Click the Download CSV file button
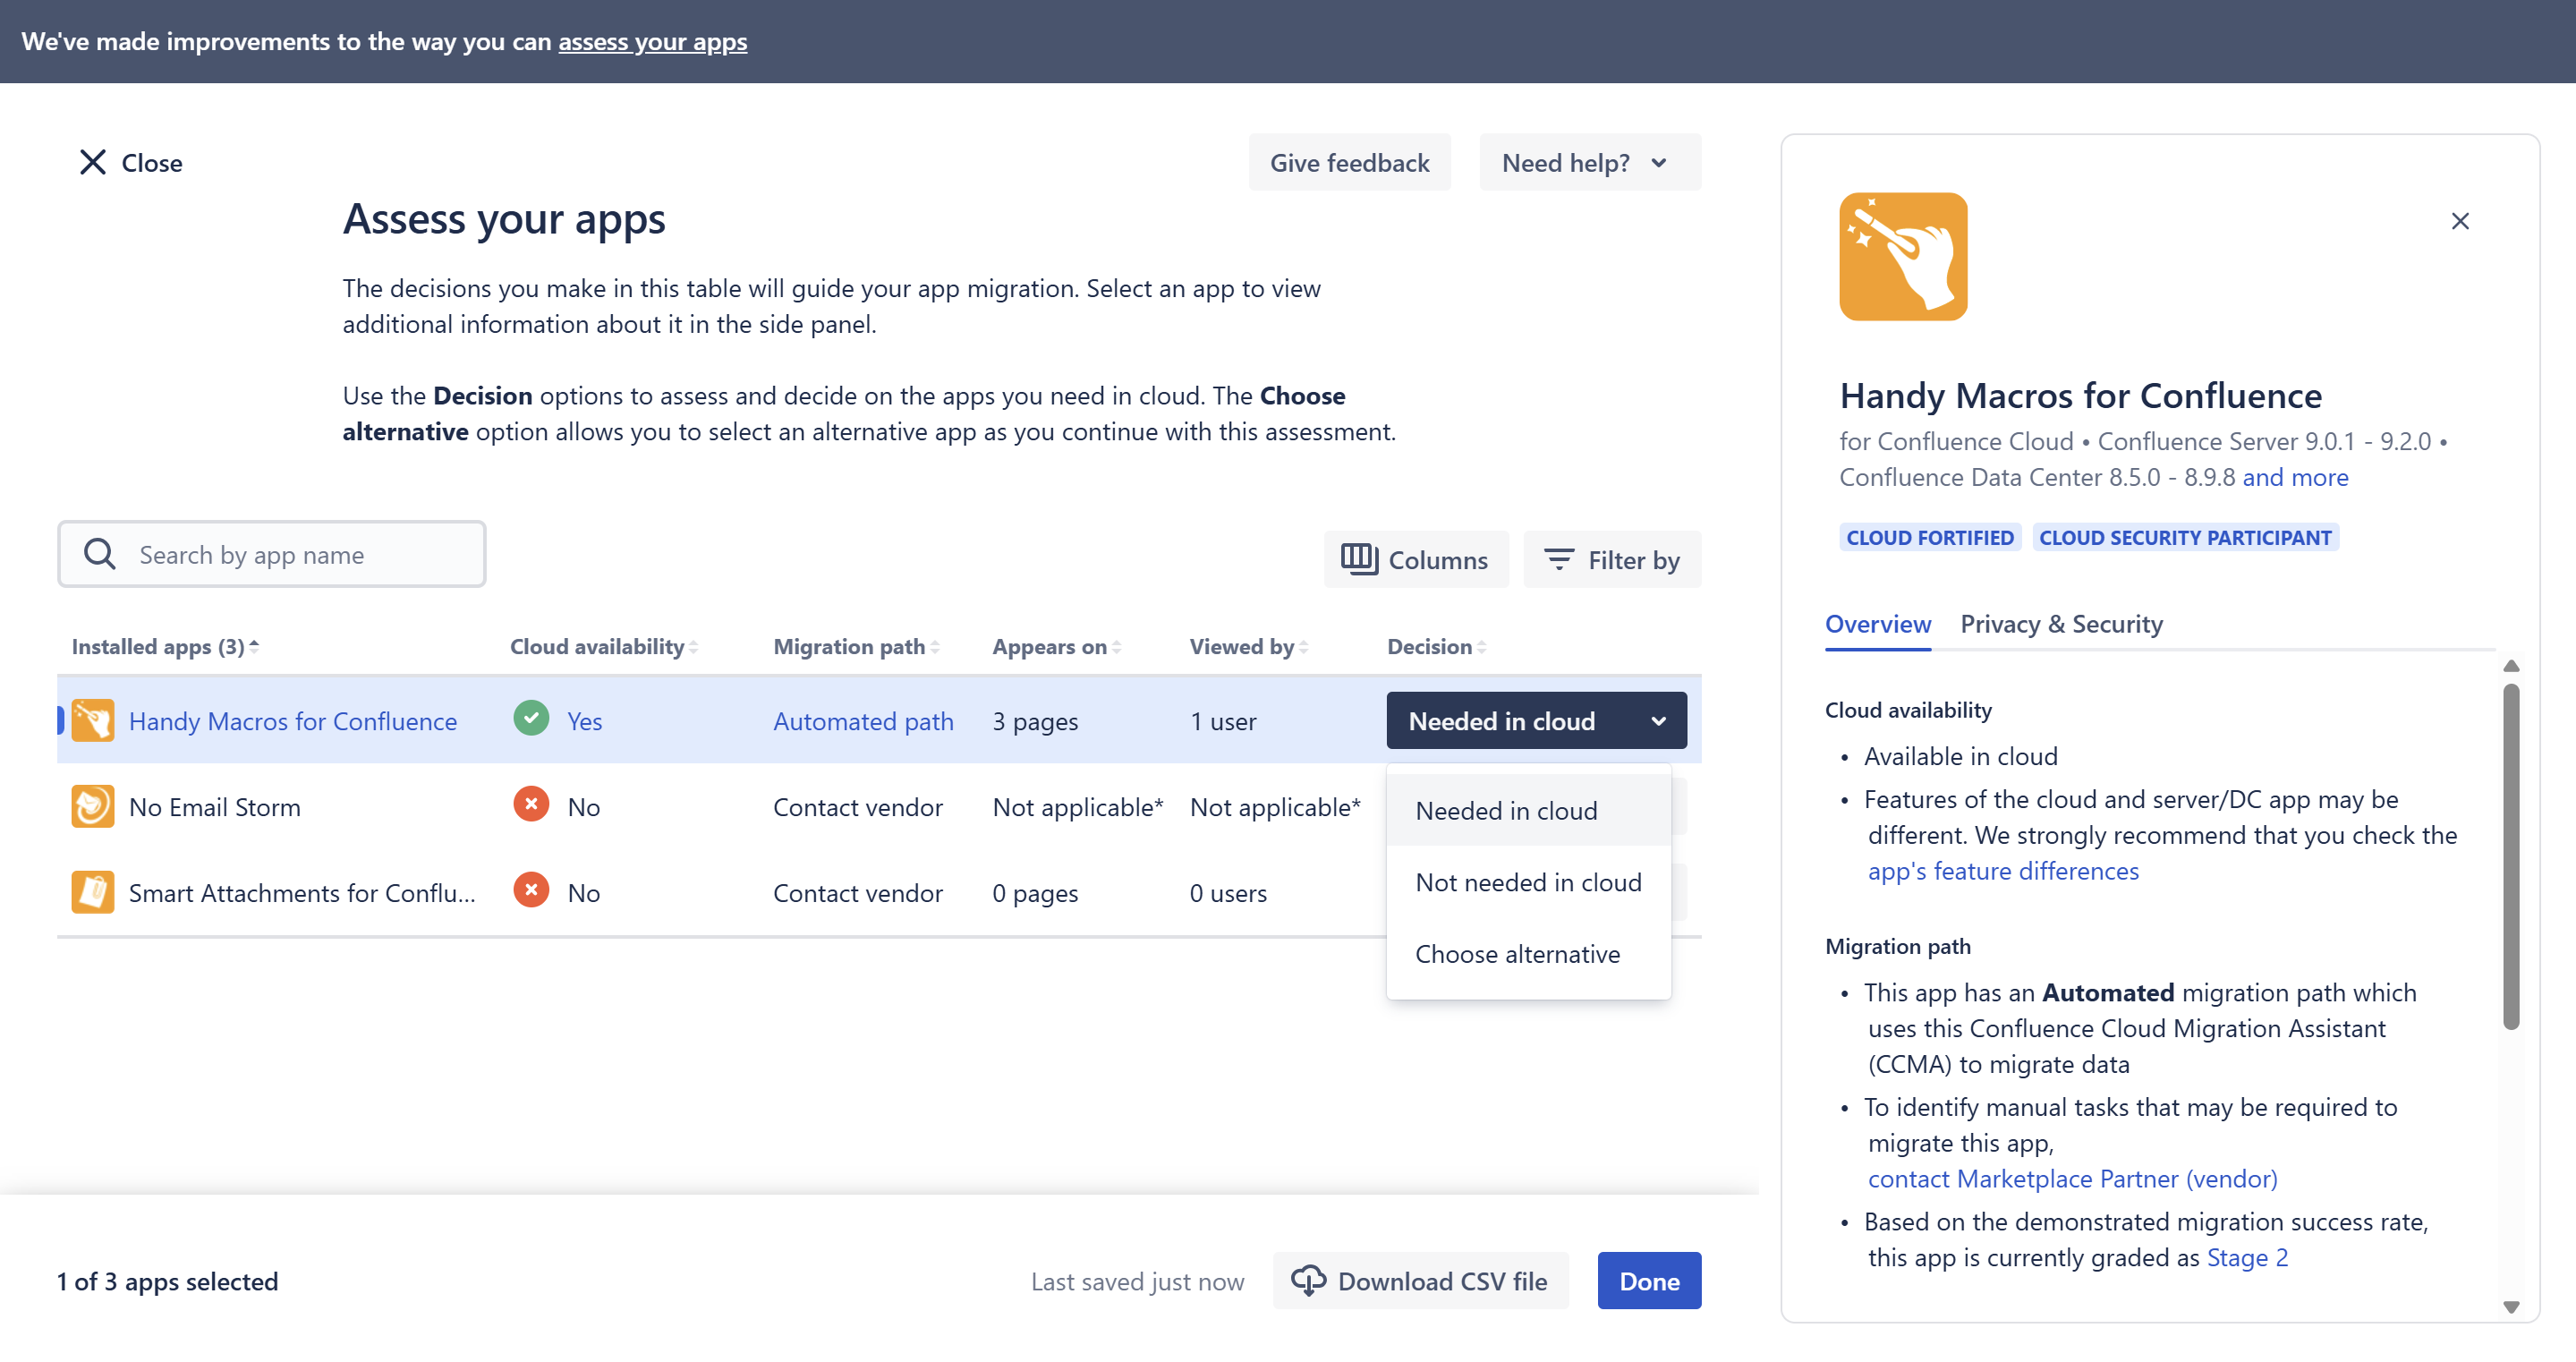The height and width of the screenshot is (1362, 2576). 1419,1281
